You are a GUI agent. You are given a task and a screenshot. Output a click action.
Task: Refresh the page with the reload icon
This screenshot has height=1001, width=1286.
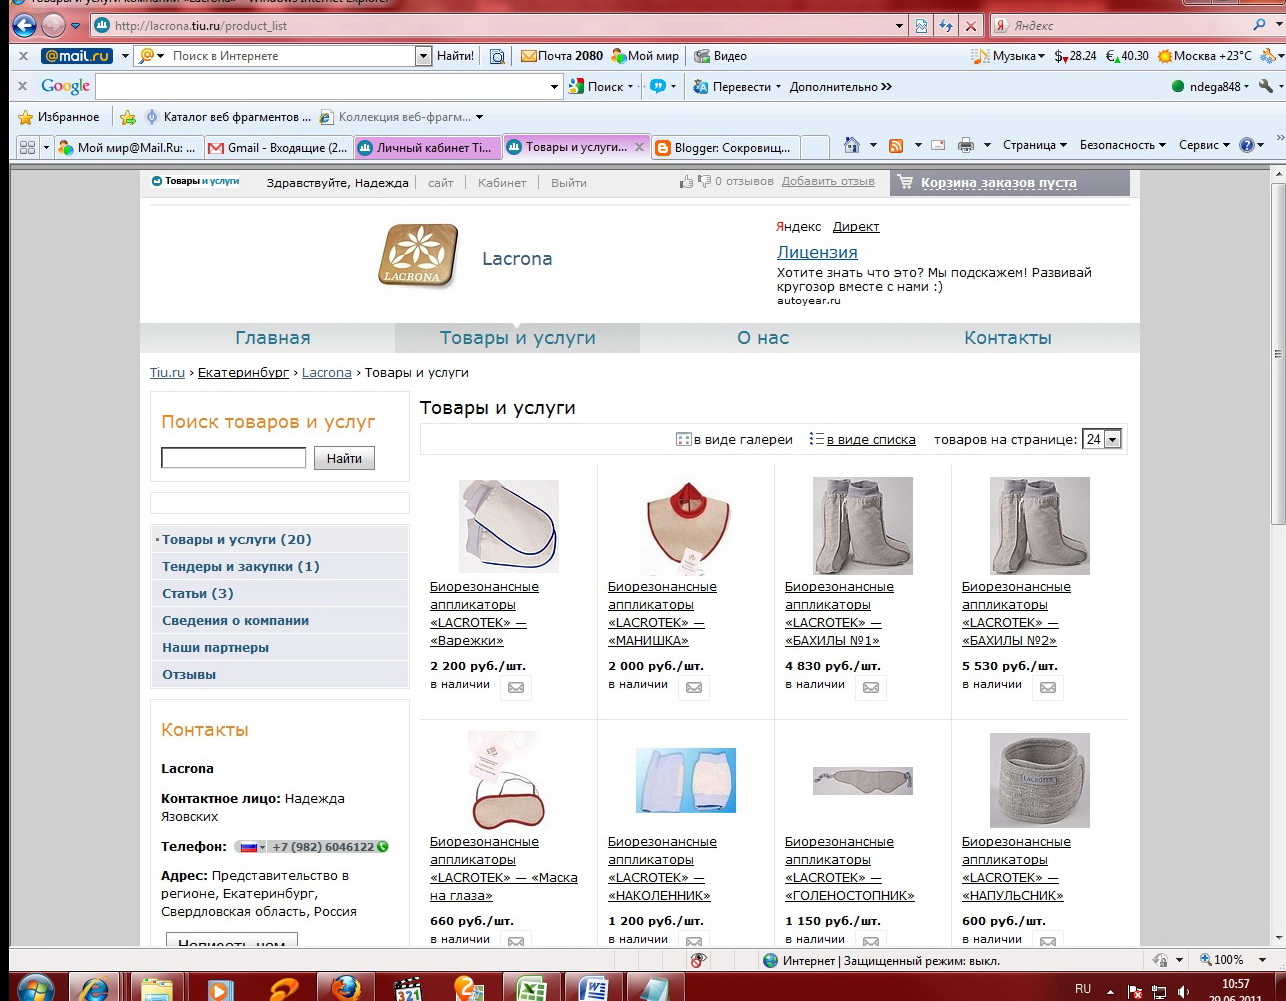(945, 26)
